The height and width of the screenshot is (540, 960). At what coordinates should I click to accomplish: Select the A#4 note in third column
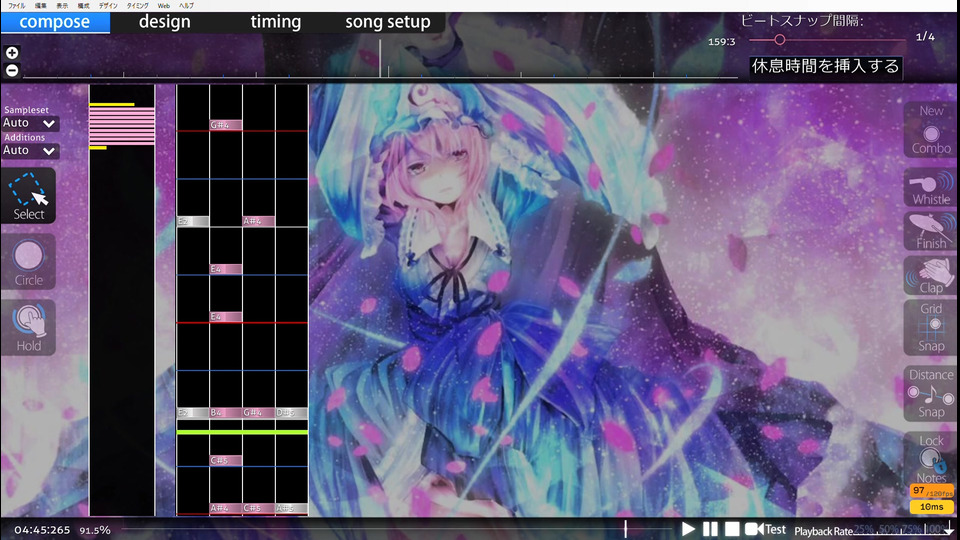coord(259,221)
